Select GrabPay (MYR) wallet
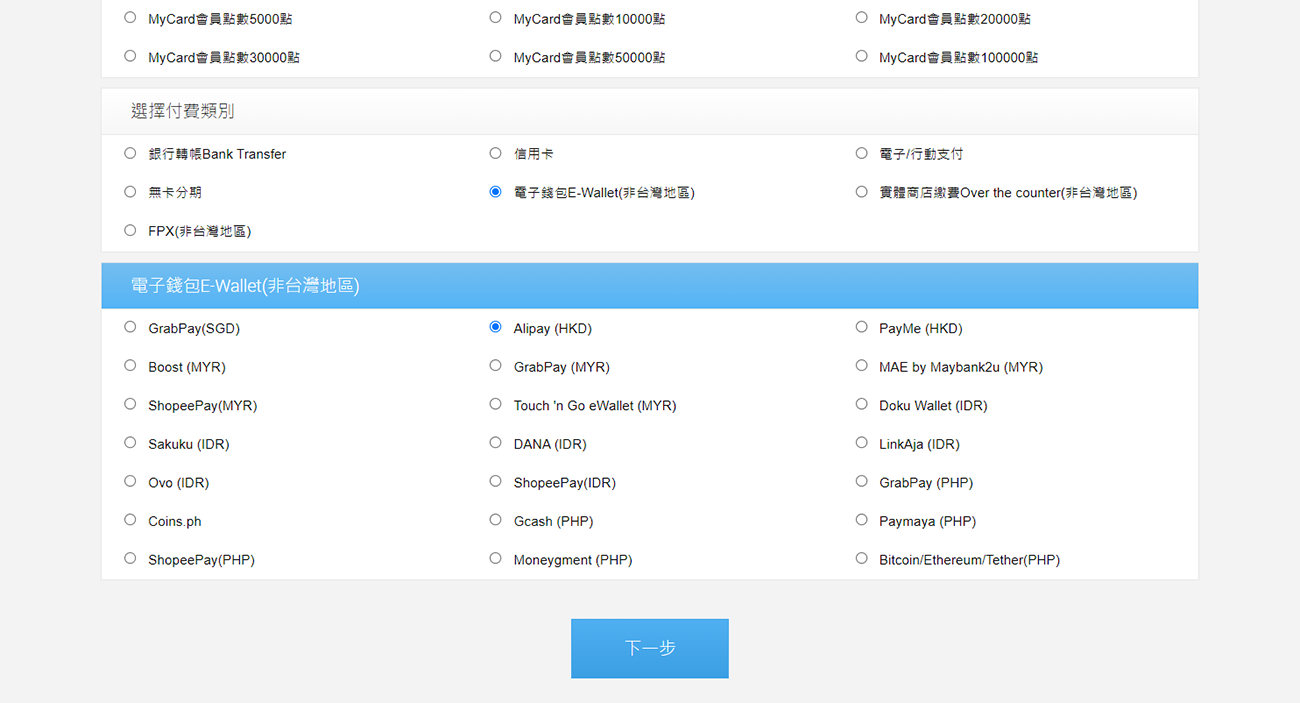This screenshot has height=703, width=1300. pos(495,367)
